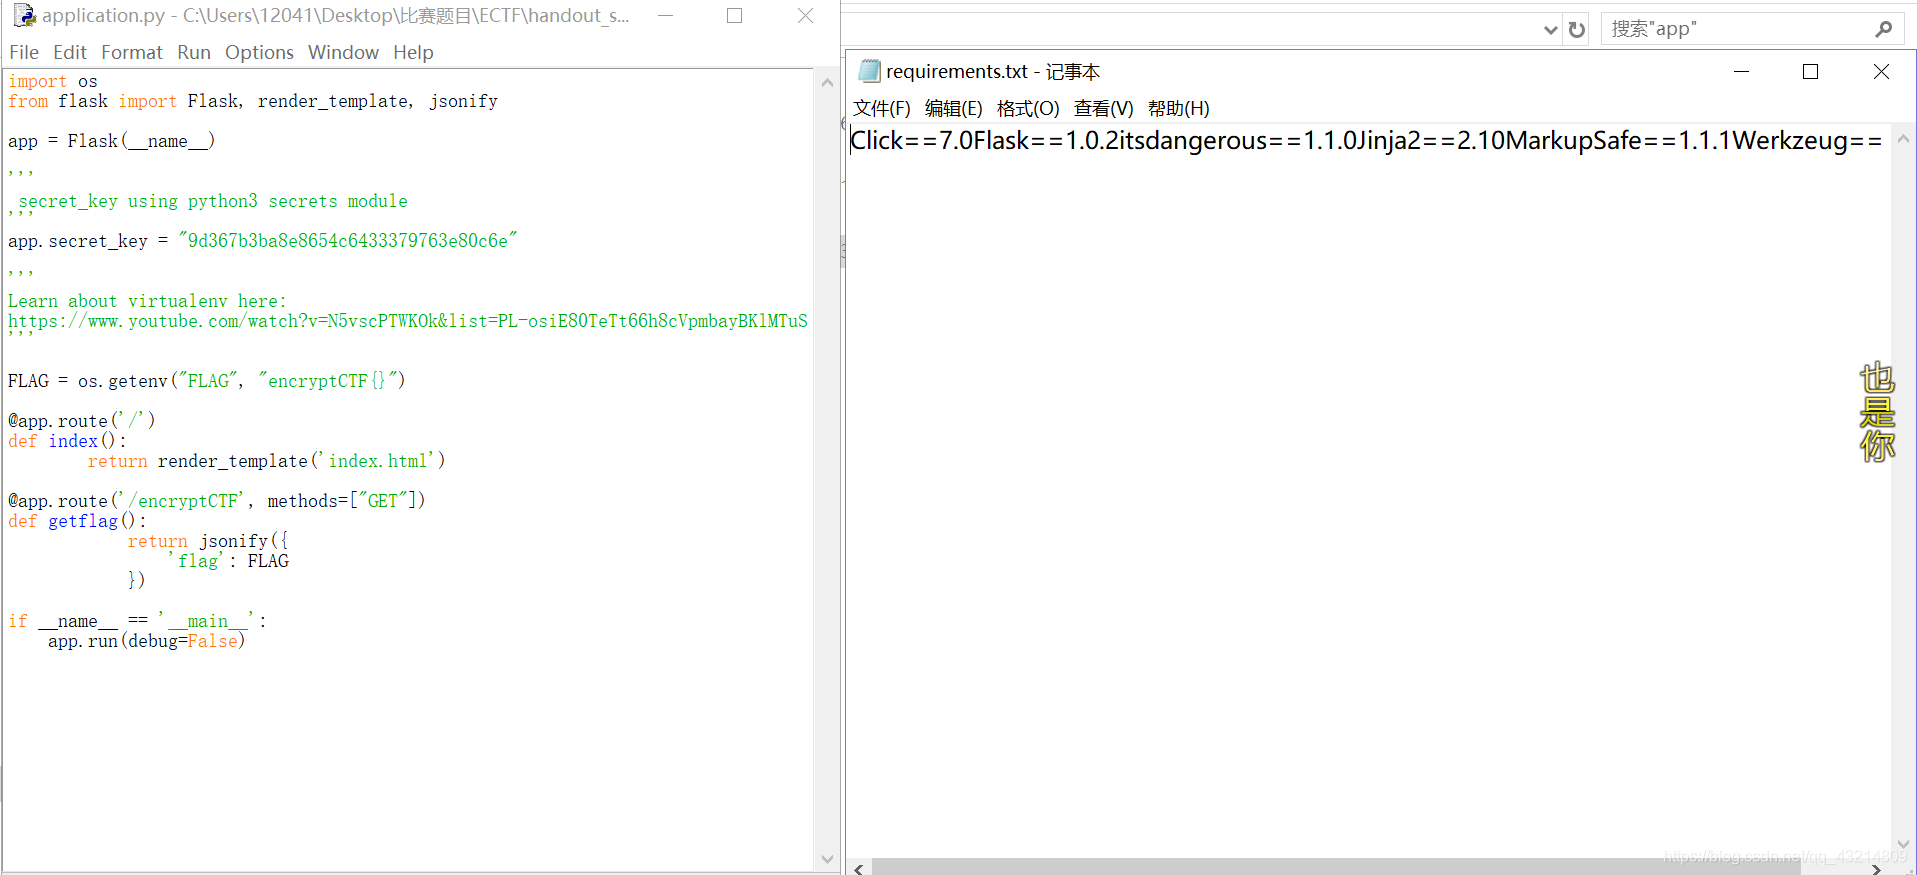Click Notepad vertical scrollbar down arrow

tap(1903, 843)
